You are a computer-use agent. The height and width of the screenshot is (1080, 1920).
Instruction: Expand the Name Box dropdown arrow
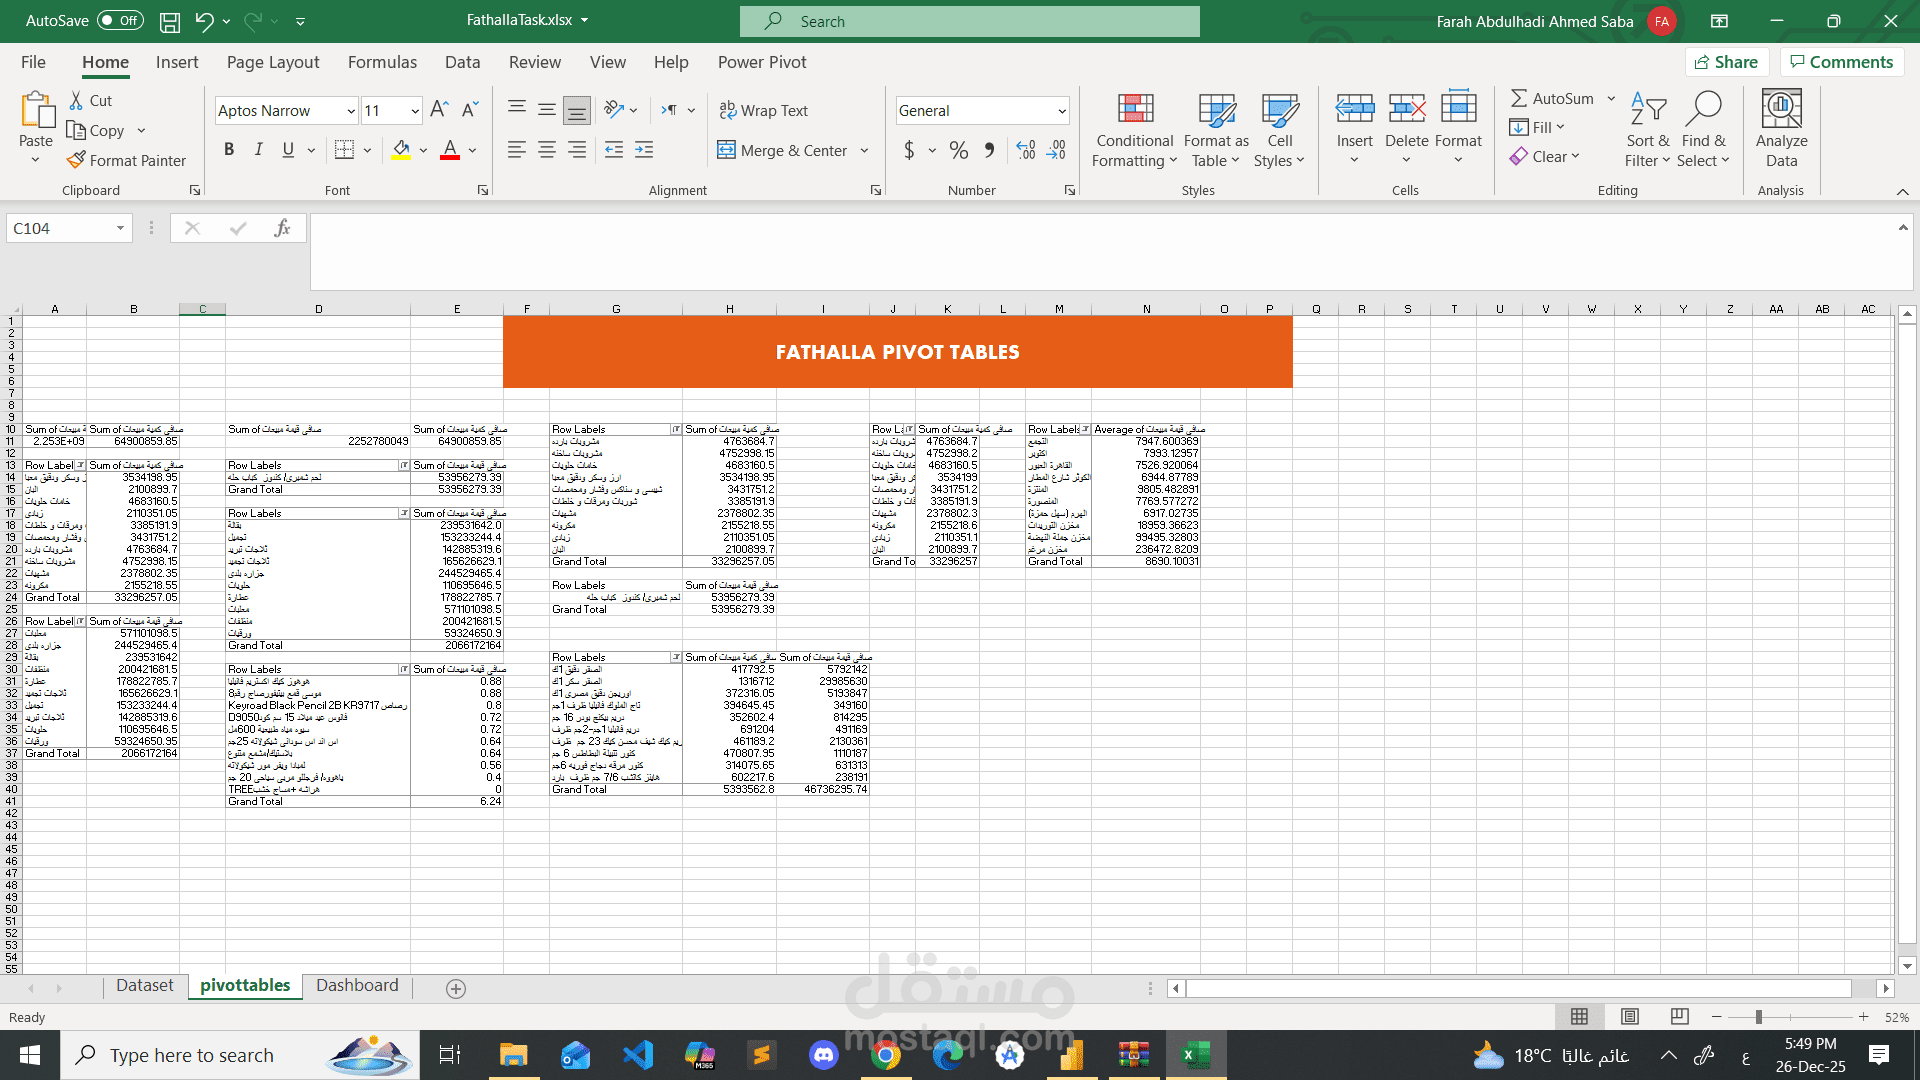tap(120, 228)
